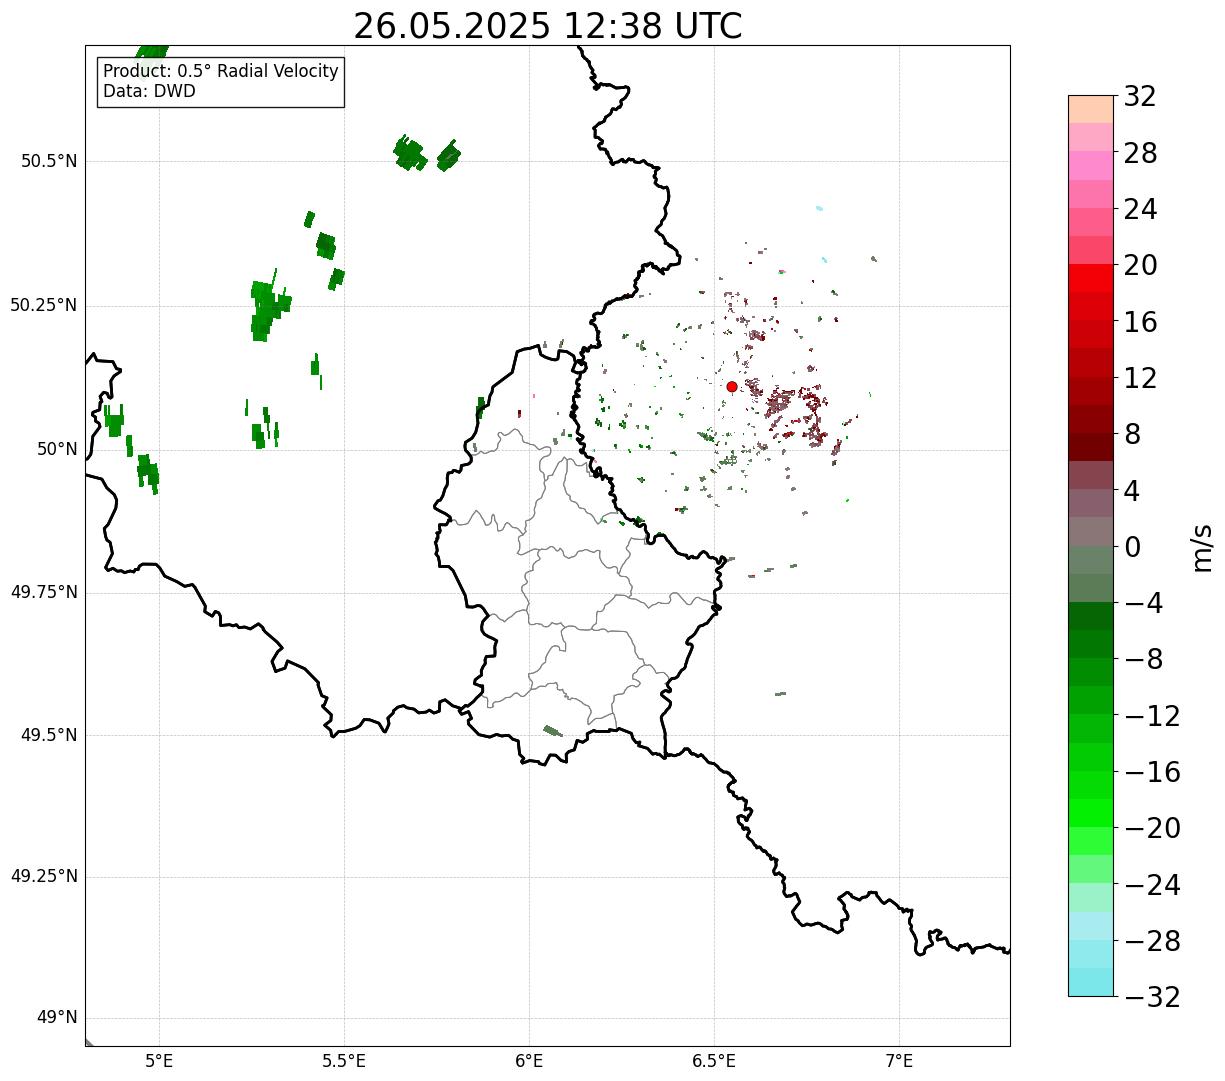Click the 'Product: 0.5° Radial Velocity' label
This screenshot has width=1225, height=1081.
point(221,72)
